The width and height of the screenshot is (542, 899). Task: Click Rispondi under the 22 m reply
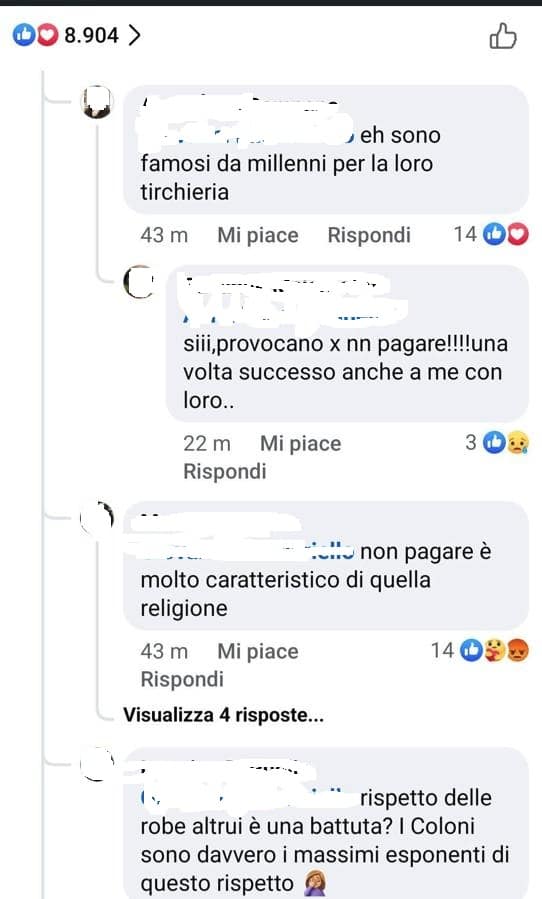coord(225,471)
